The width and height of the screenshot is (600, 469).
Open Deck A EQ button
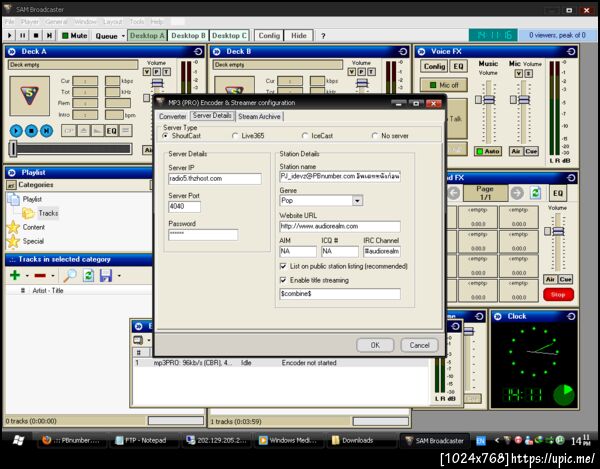click(111, 131)
